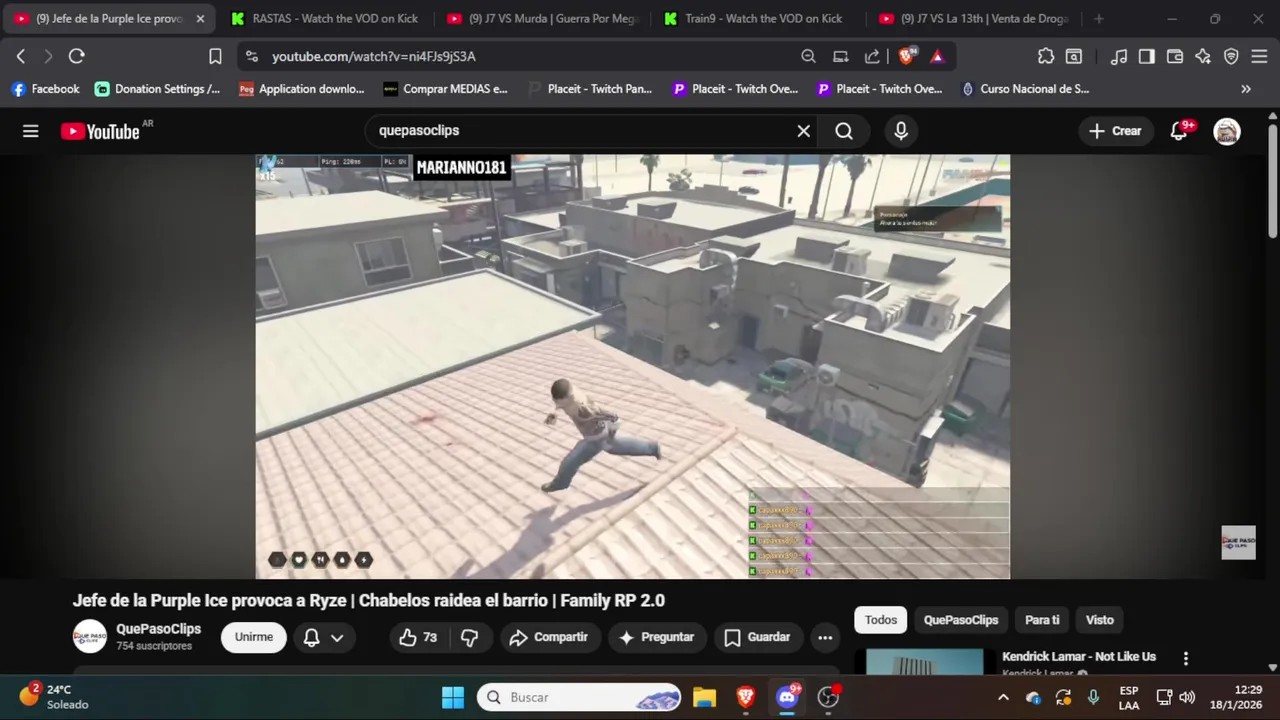Dislike the video

coord(469,637)
